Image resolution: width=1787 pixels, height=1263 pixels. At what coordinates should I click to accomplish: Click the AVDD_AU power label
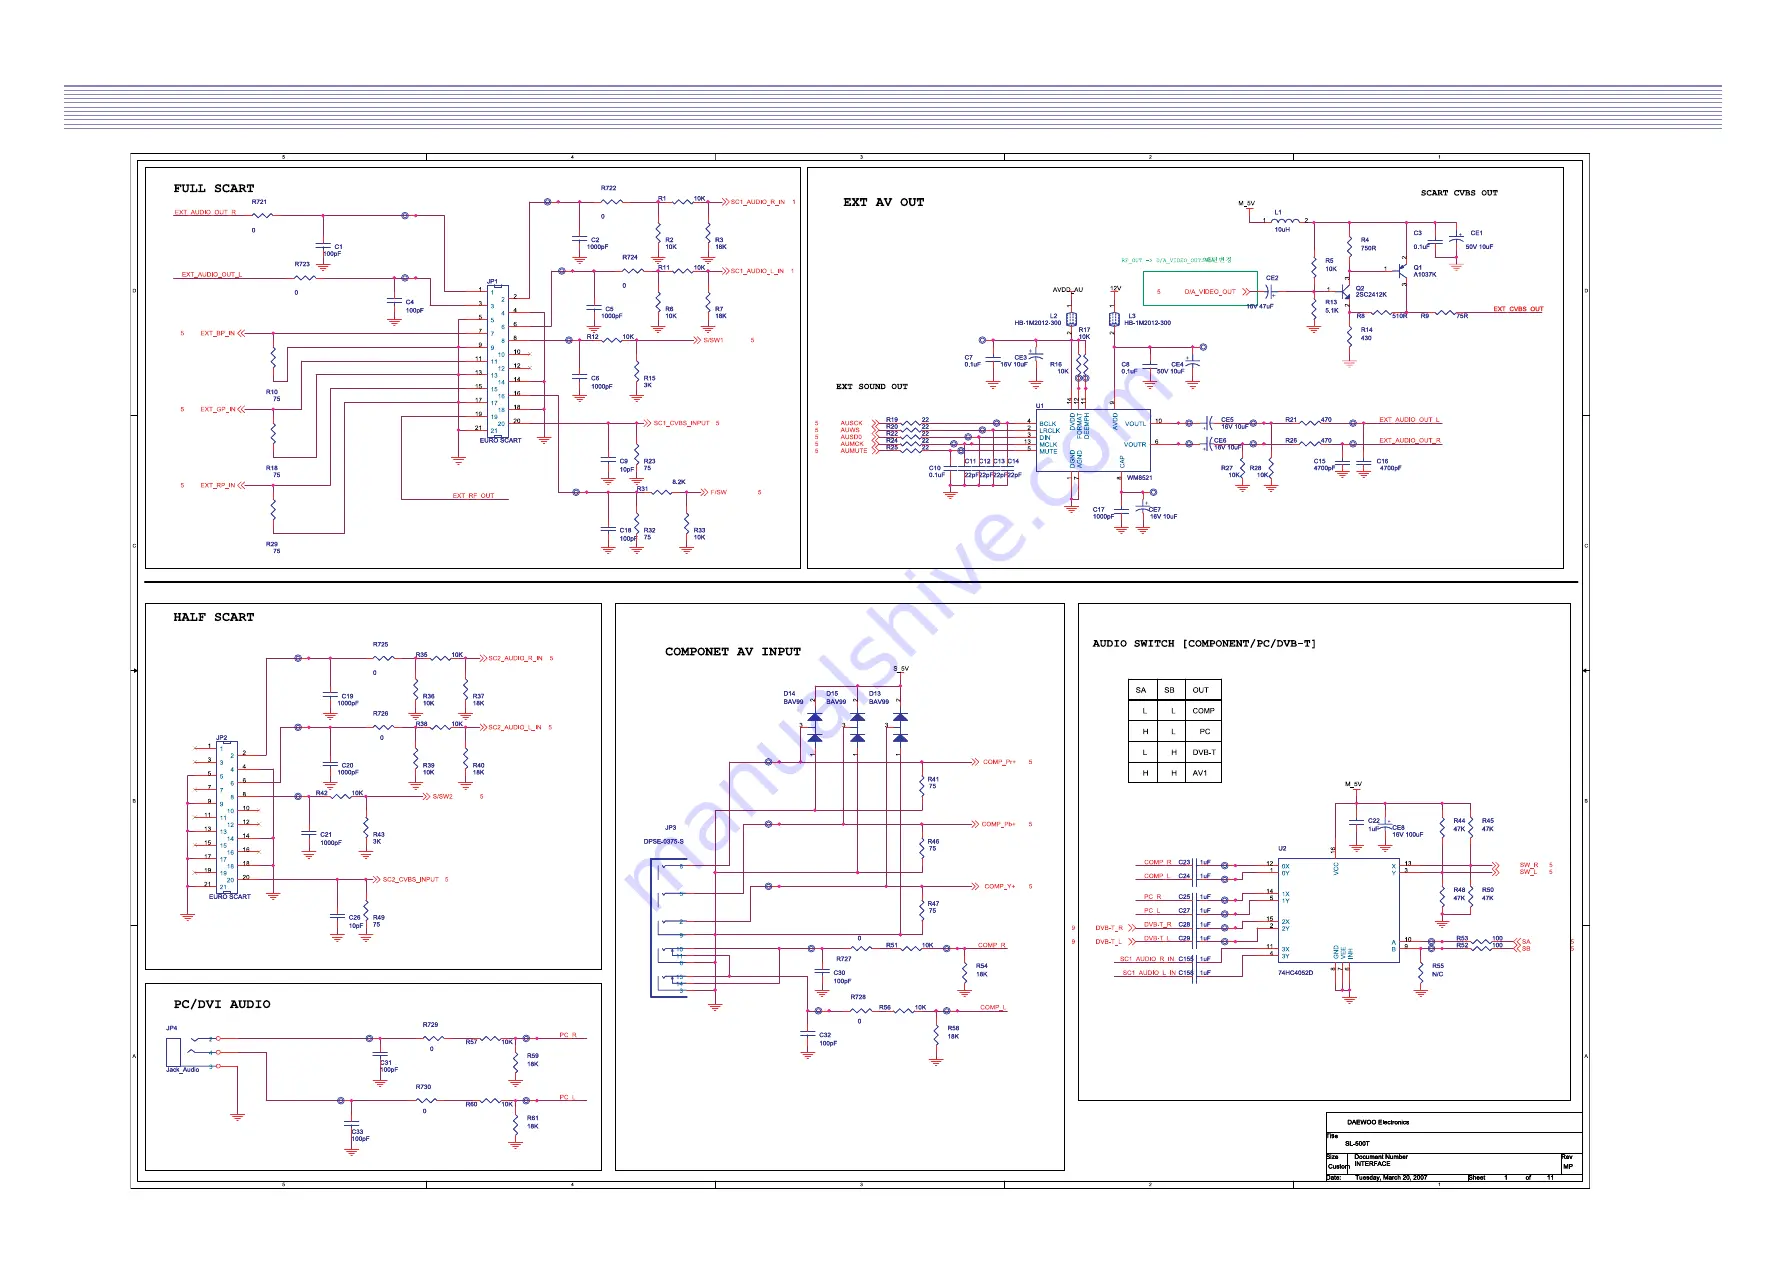[x=1068, y=290]
